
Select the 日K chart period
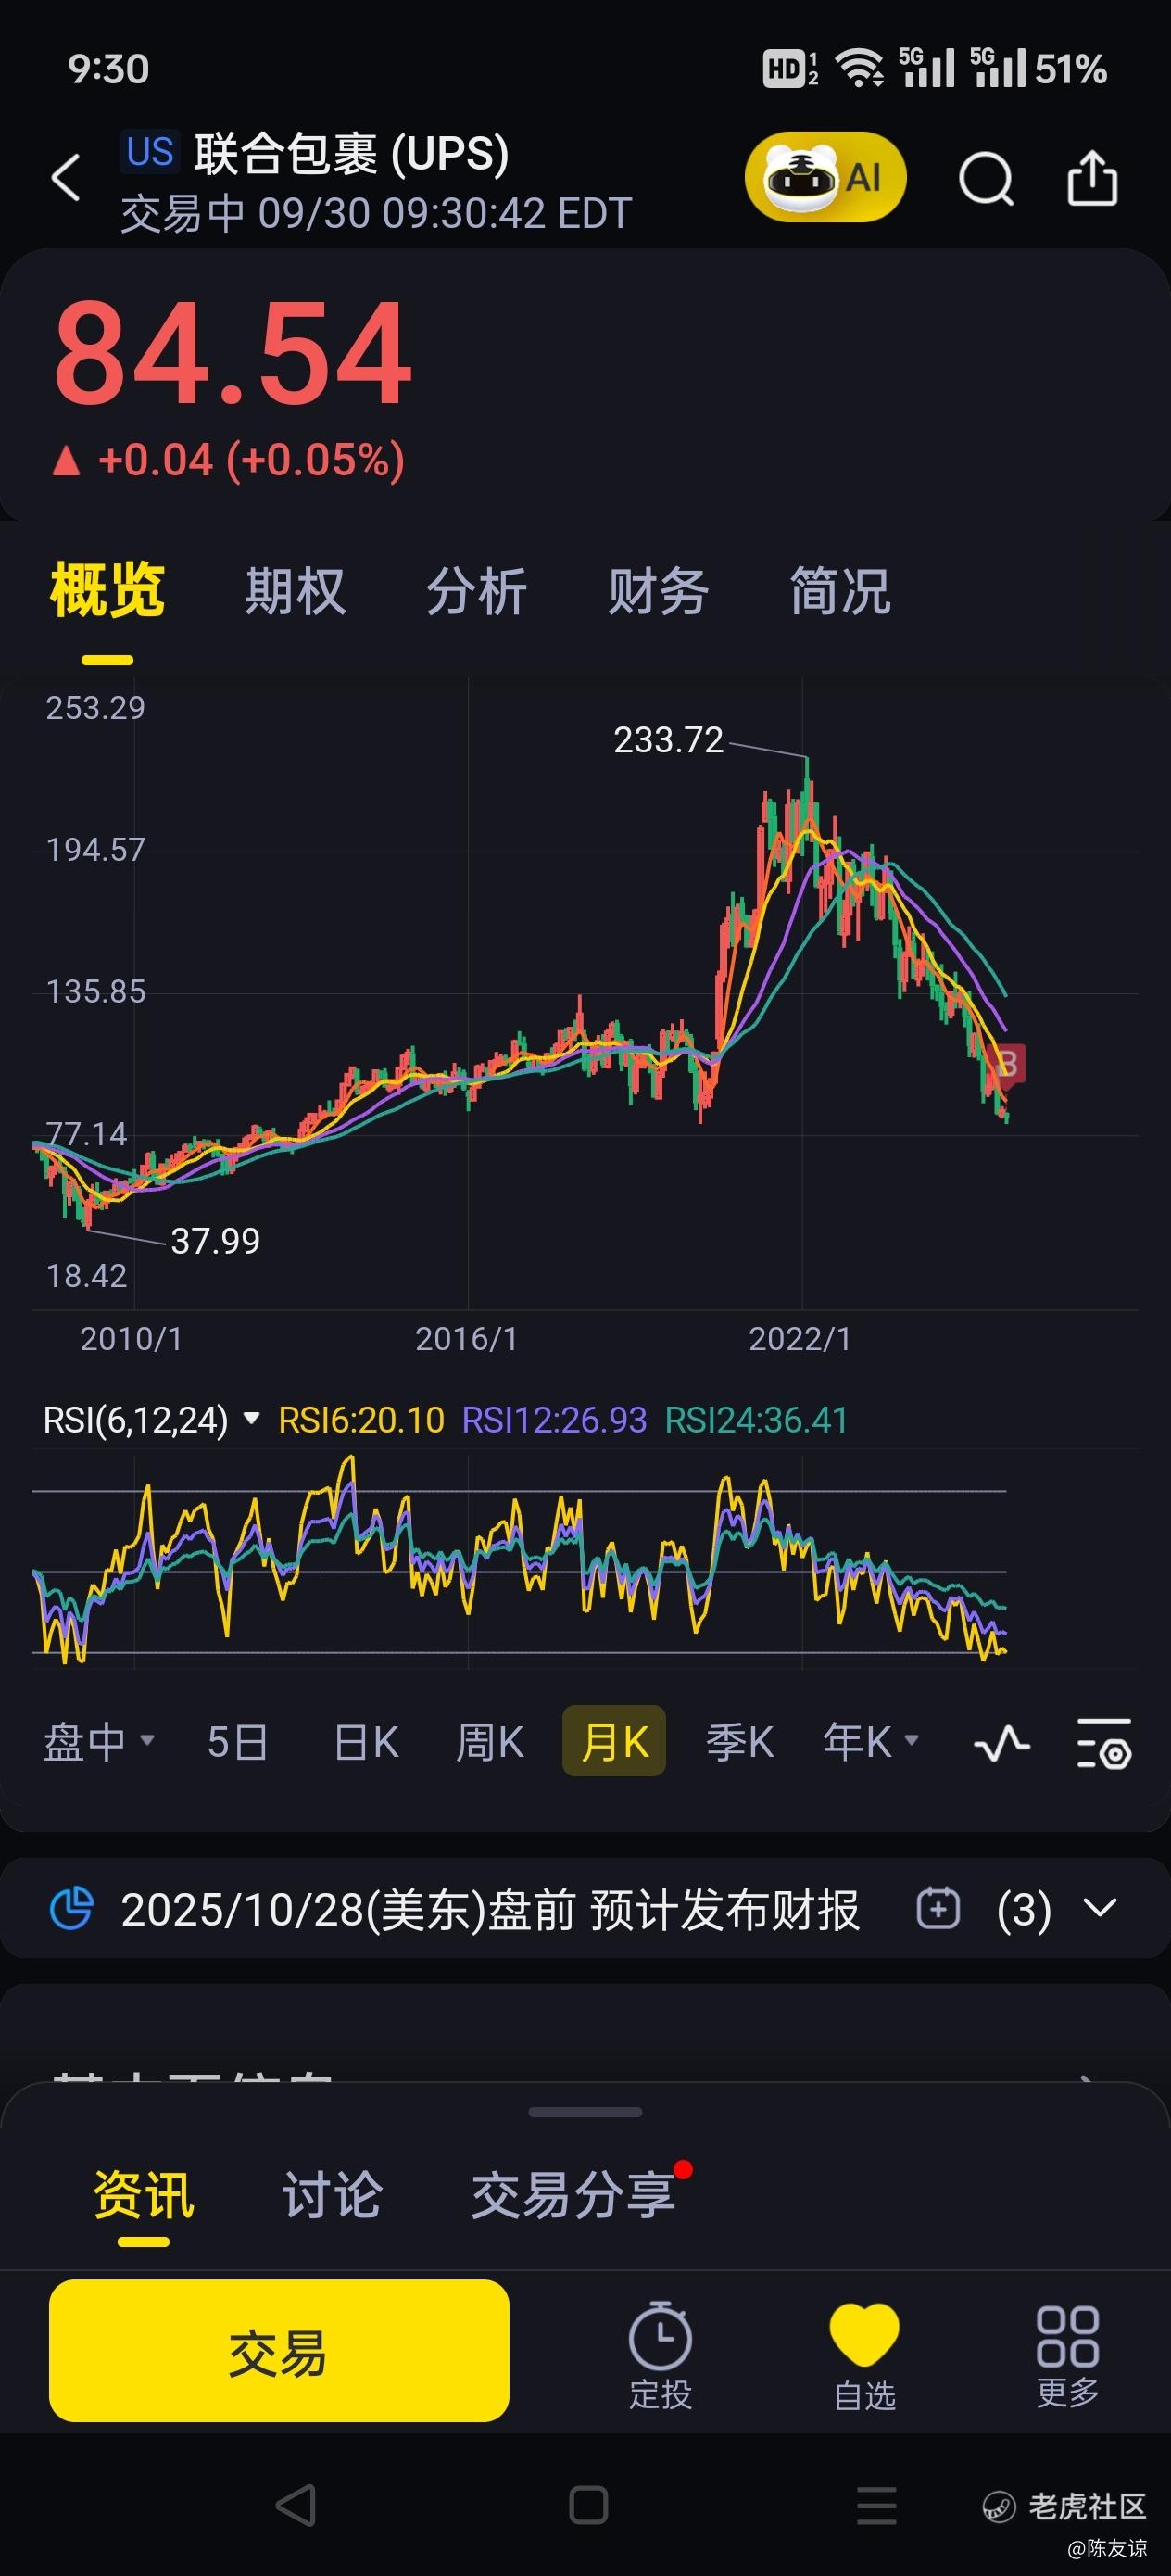click(365, 1742)
